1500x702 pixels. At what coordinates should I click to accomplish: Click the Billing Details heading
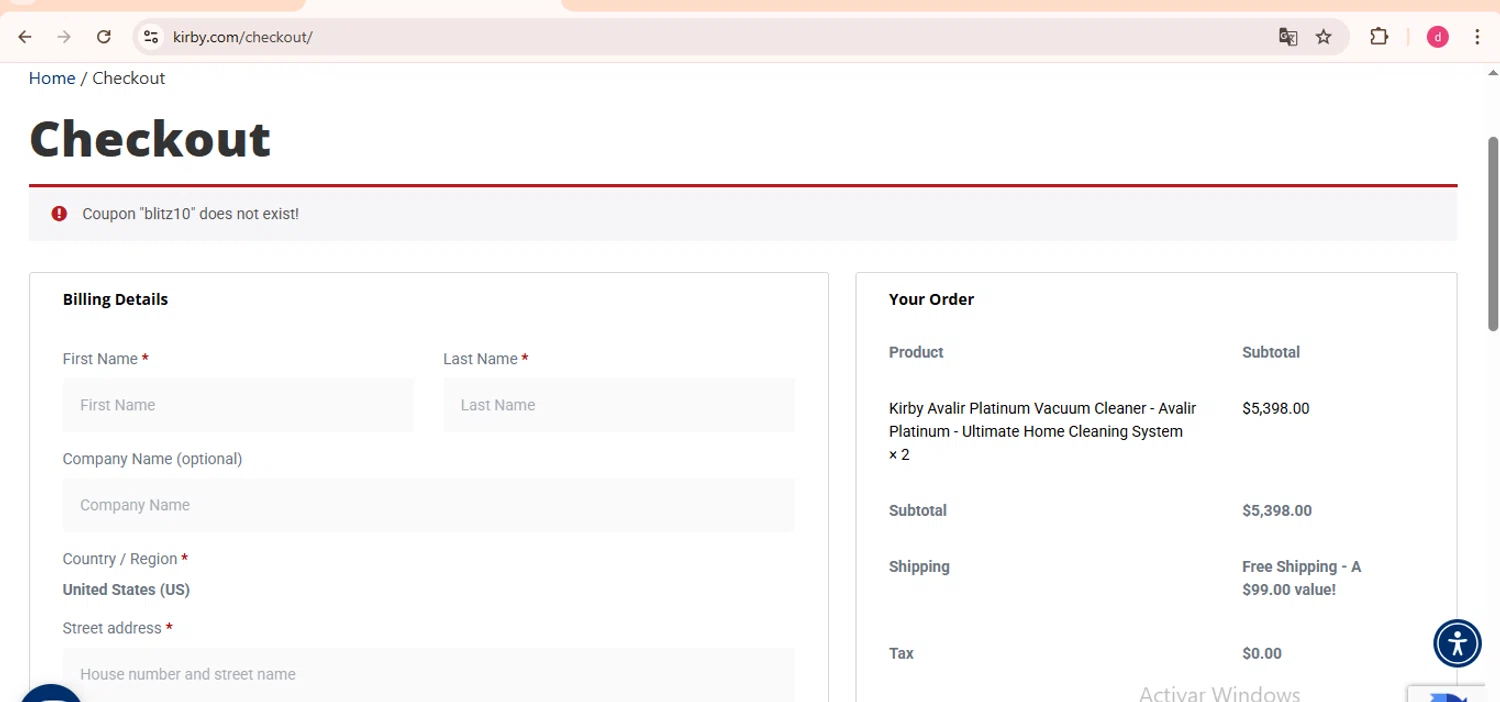[x=115, y=299]
